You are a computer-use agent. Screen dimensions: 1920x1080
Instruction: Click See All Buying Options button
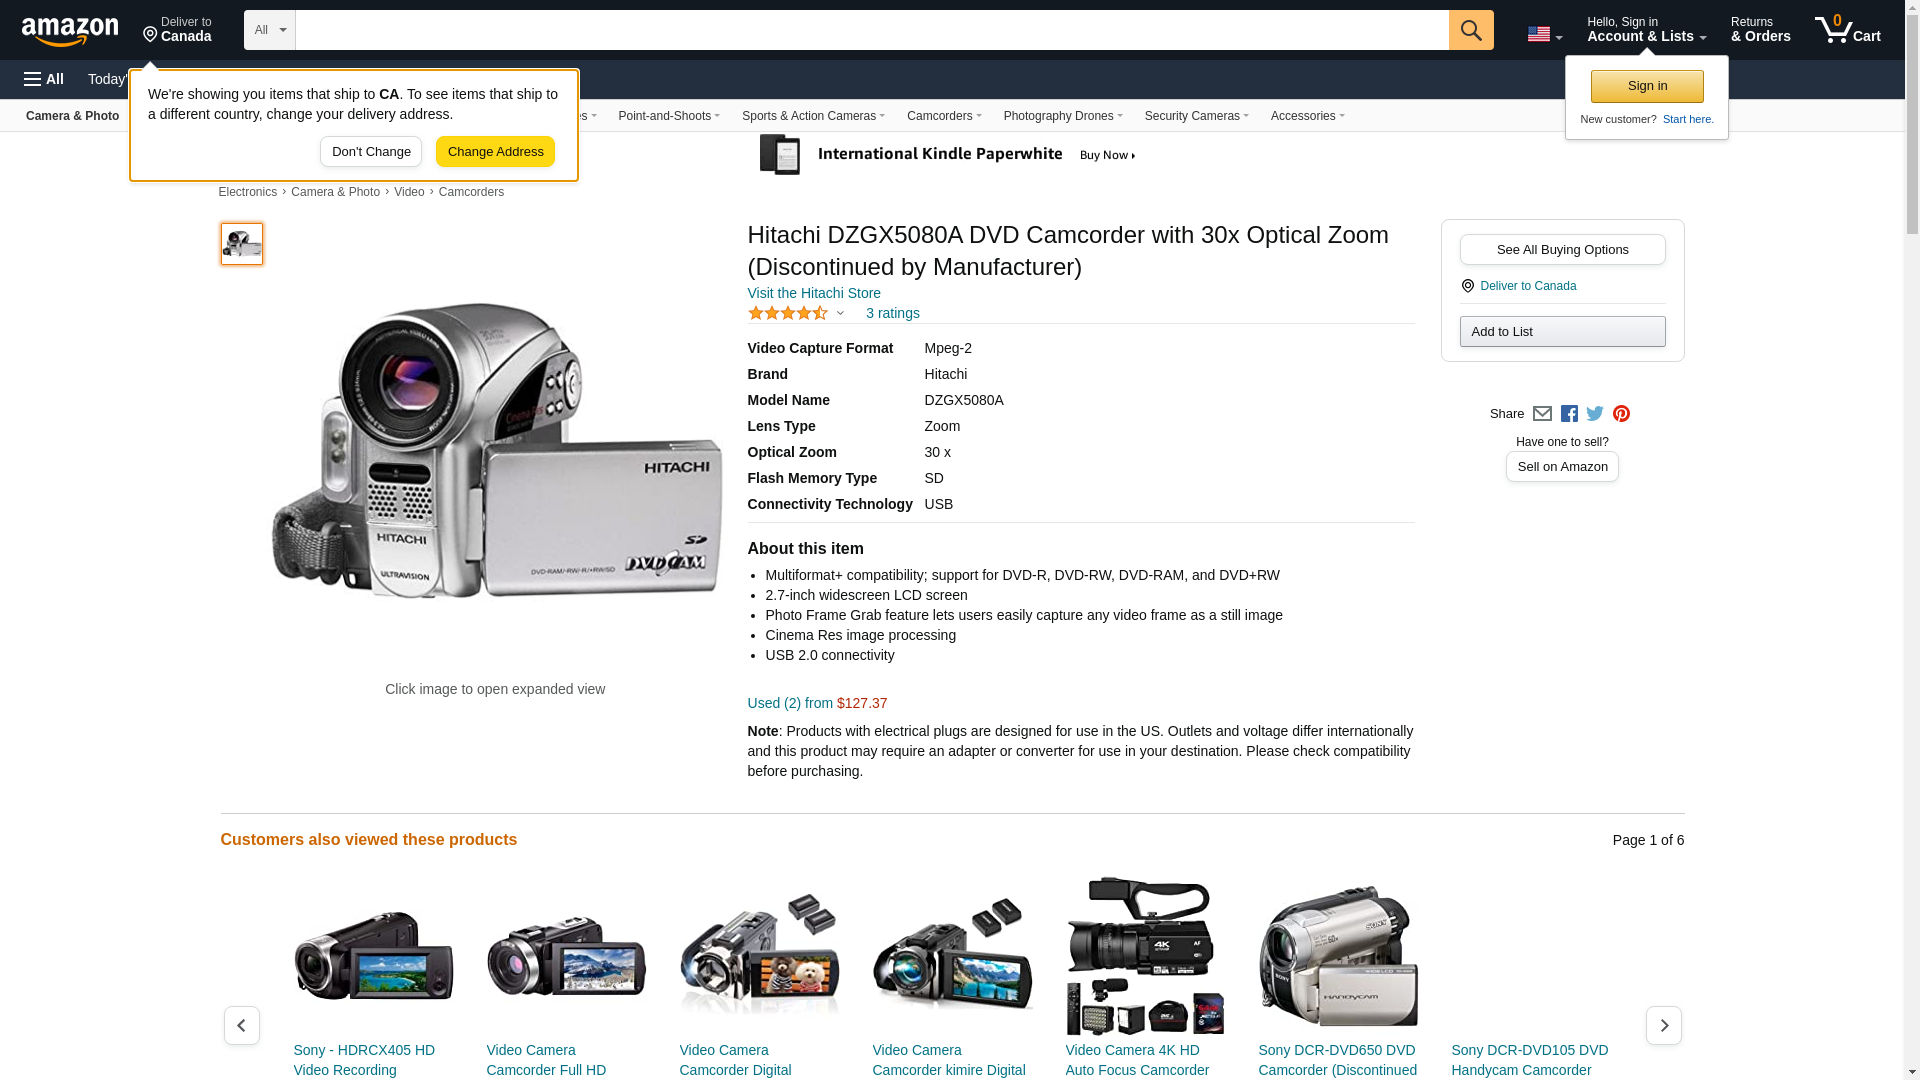tap(1562, 249)
